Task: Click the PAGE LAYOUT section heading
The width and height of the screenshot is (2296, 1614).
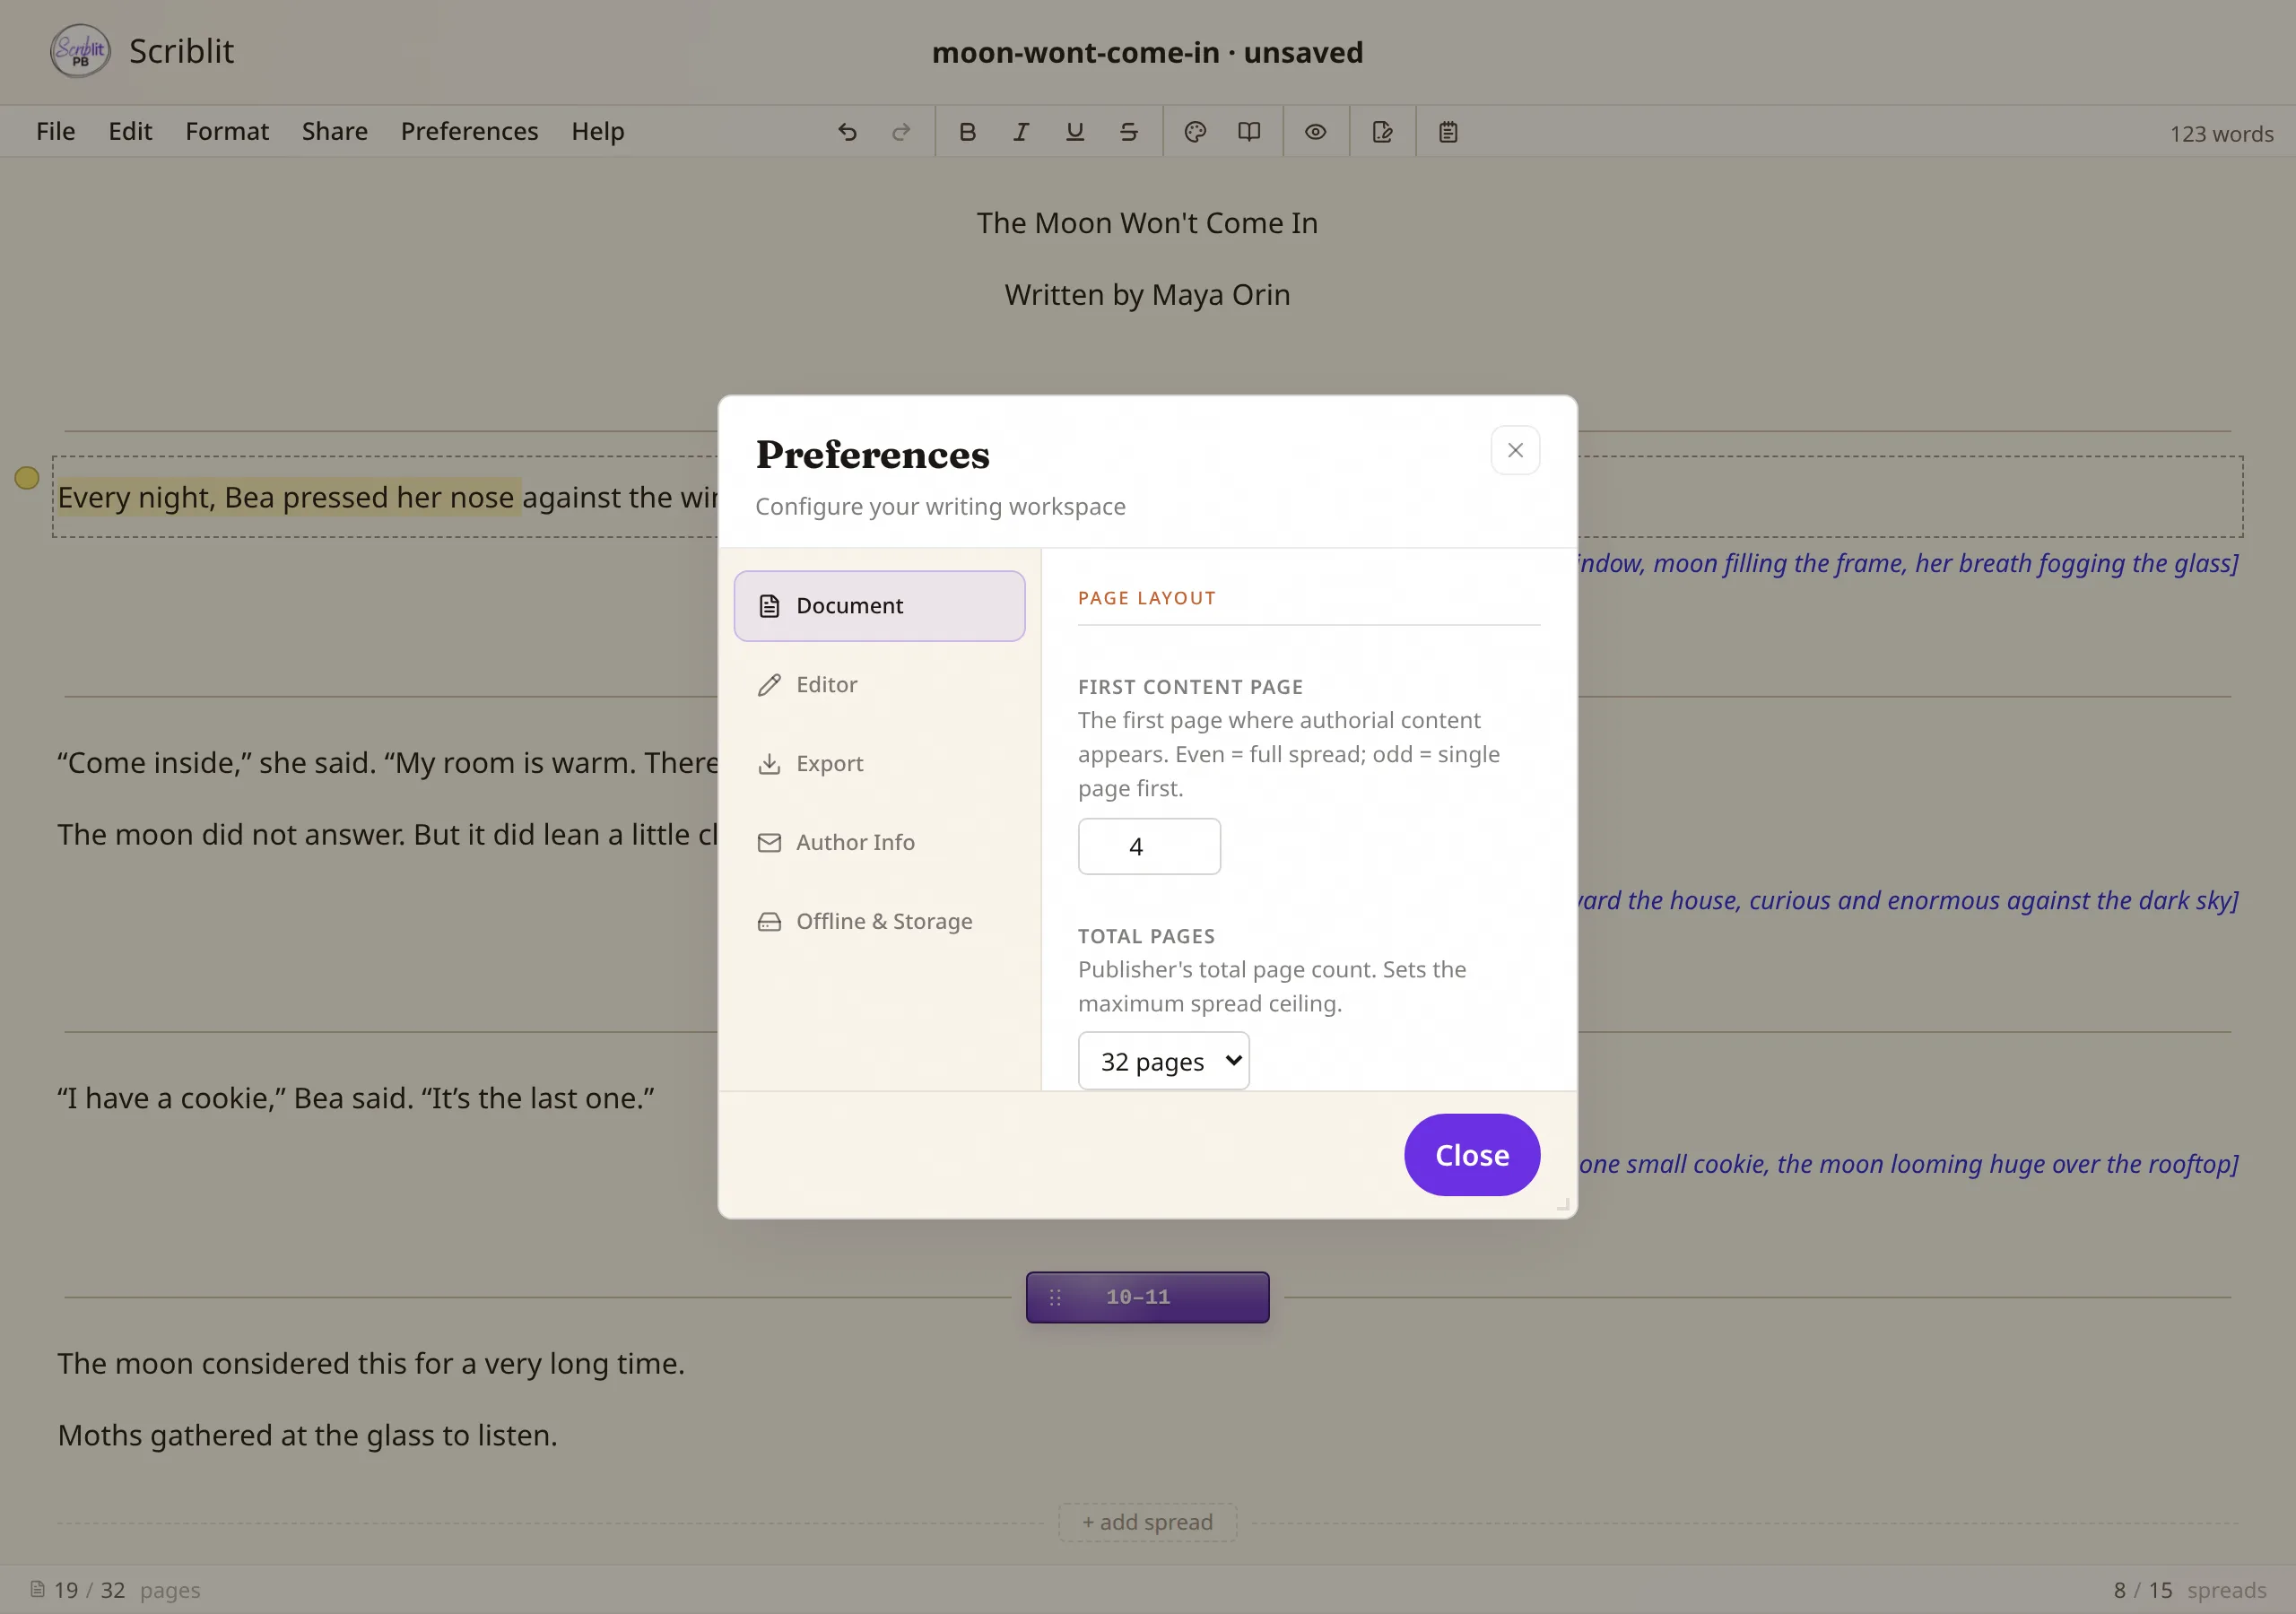Action: pos(1146,598)
